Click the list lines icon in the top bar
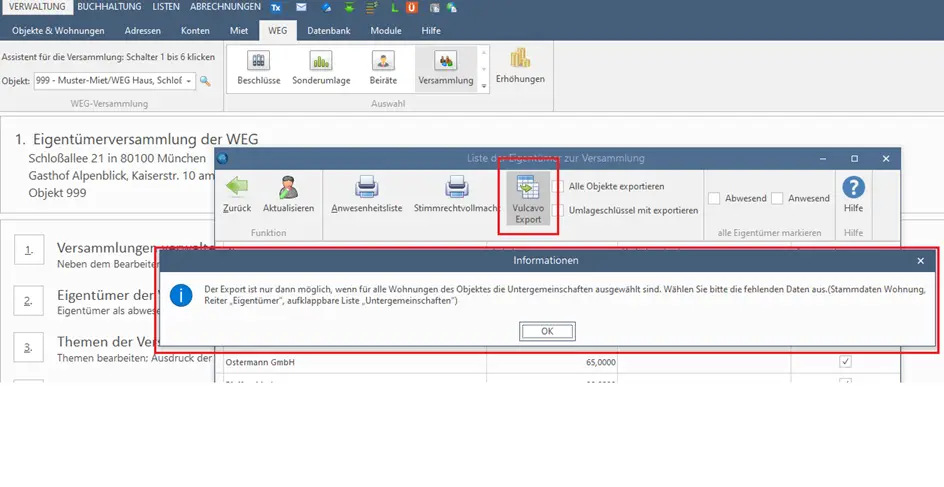The height and width of the screenshot is (487, 944). [x=372, y=7]
